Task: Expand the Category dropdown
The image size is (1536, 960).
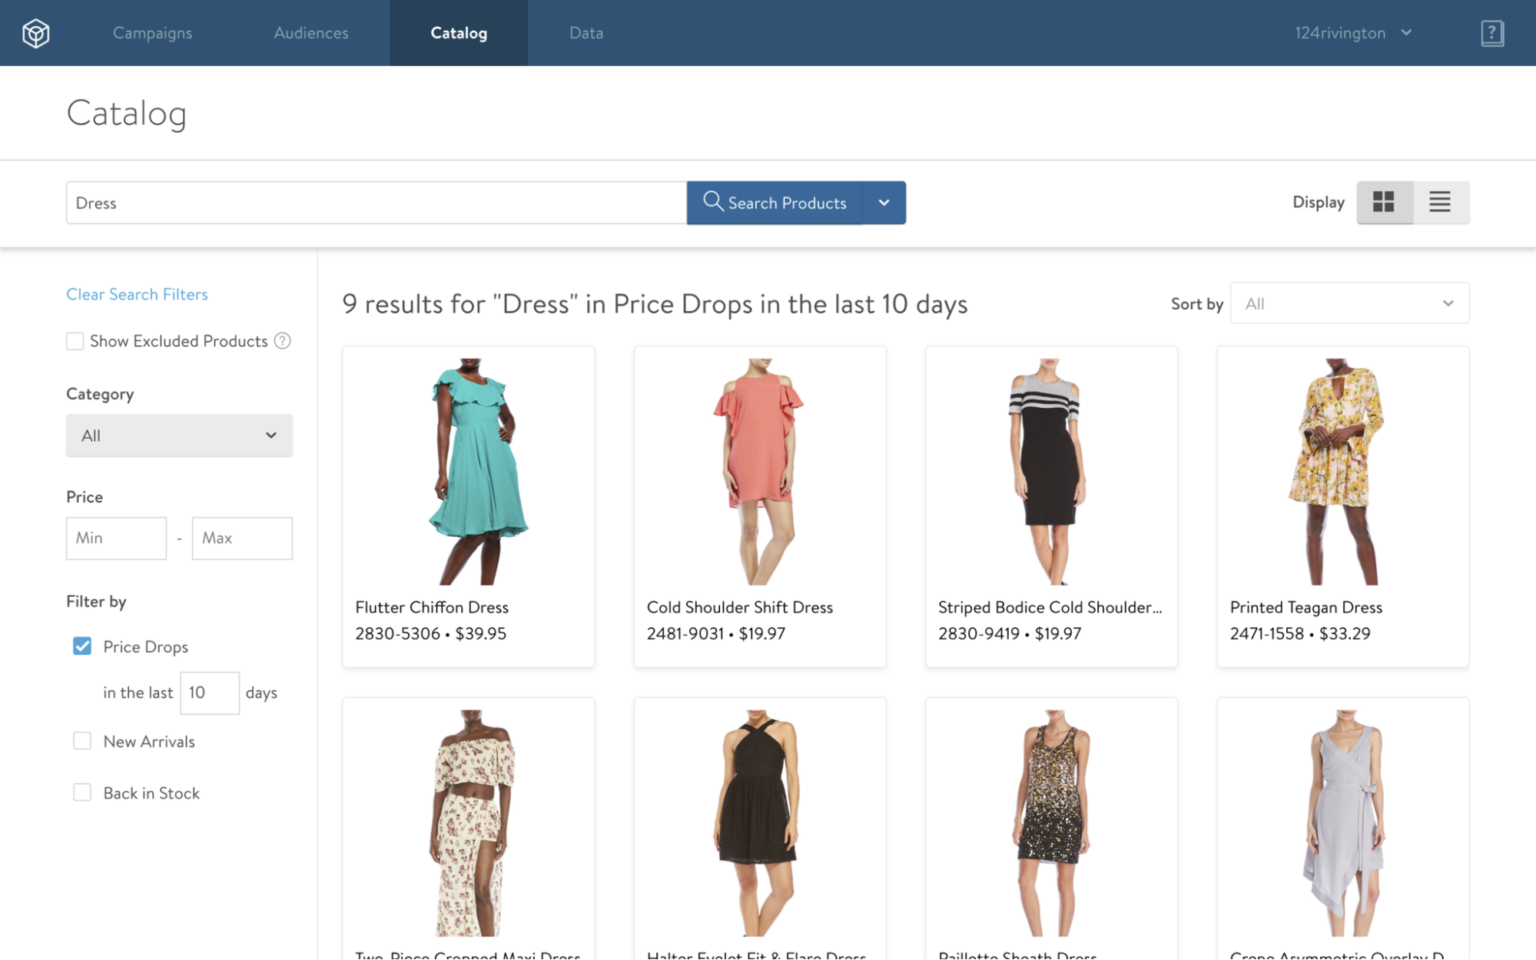Action: (179, 436)
